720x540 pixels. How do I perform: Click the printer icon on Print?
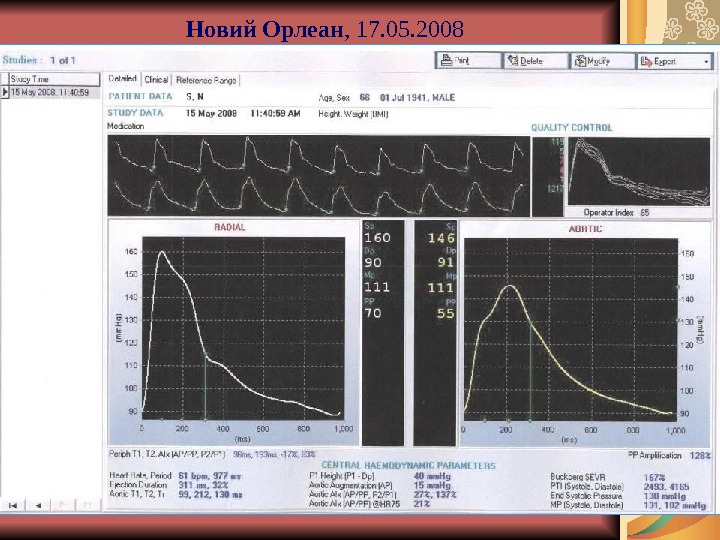(x=446, y=60)
